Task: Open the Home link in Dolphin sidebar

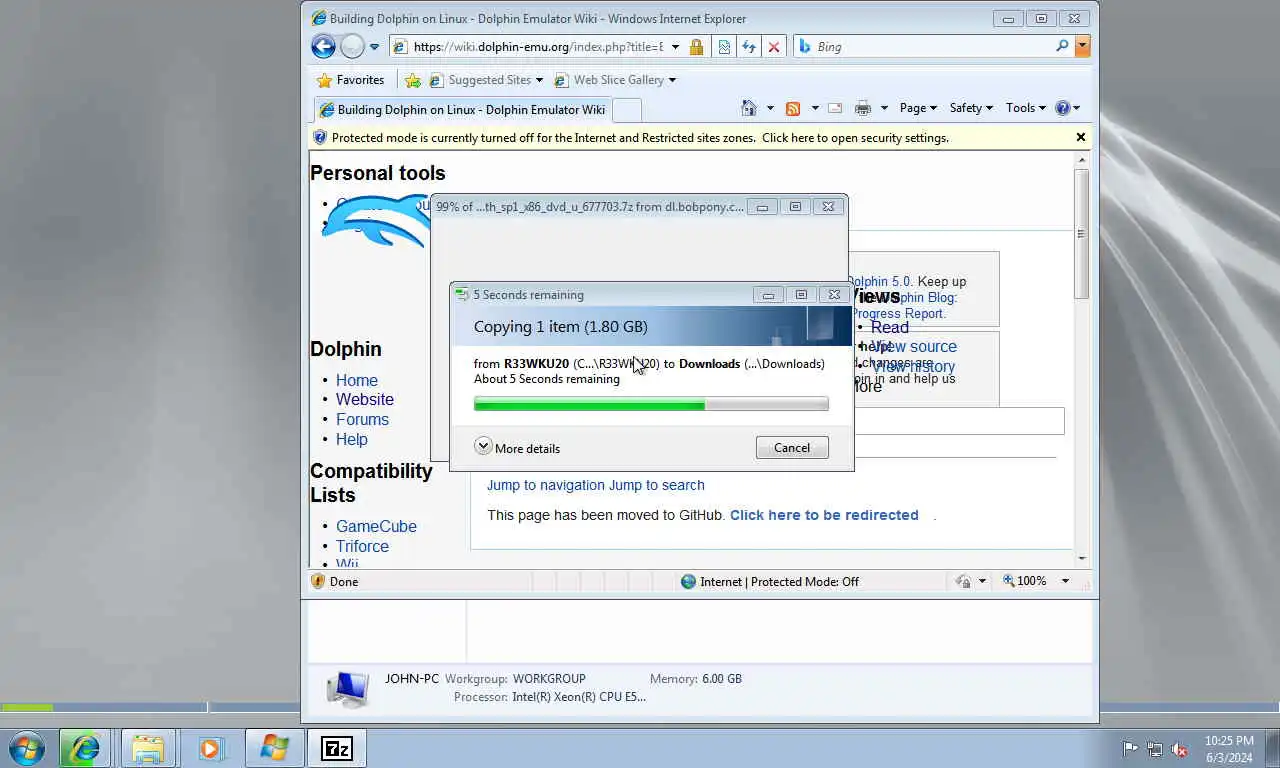Action: (357, 380)
